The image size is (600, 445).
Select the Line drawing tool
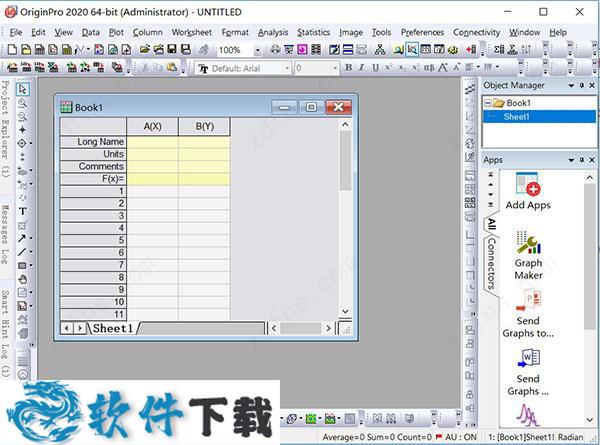(22, 252)
